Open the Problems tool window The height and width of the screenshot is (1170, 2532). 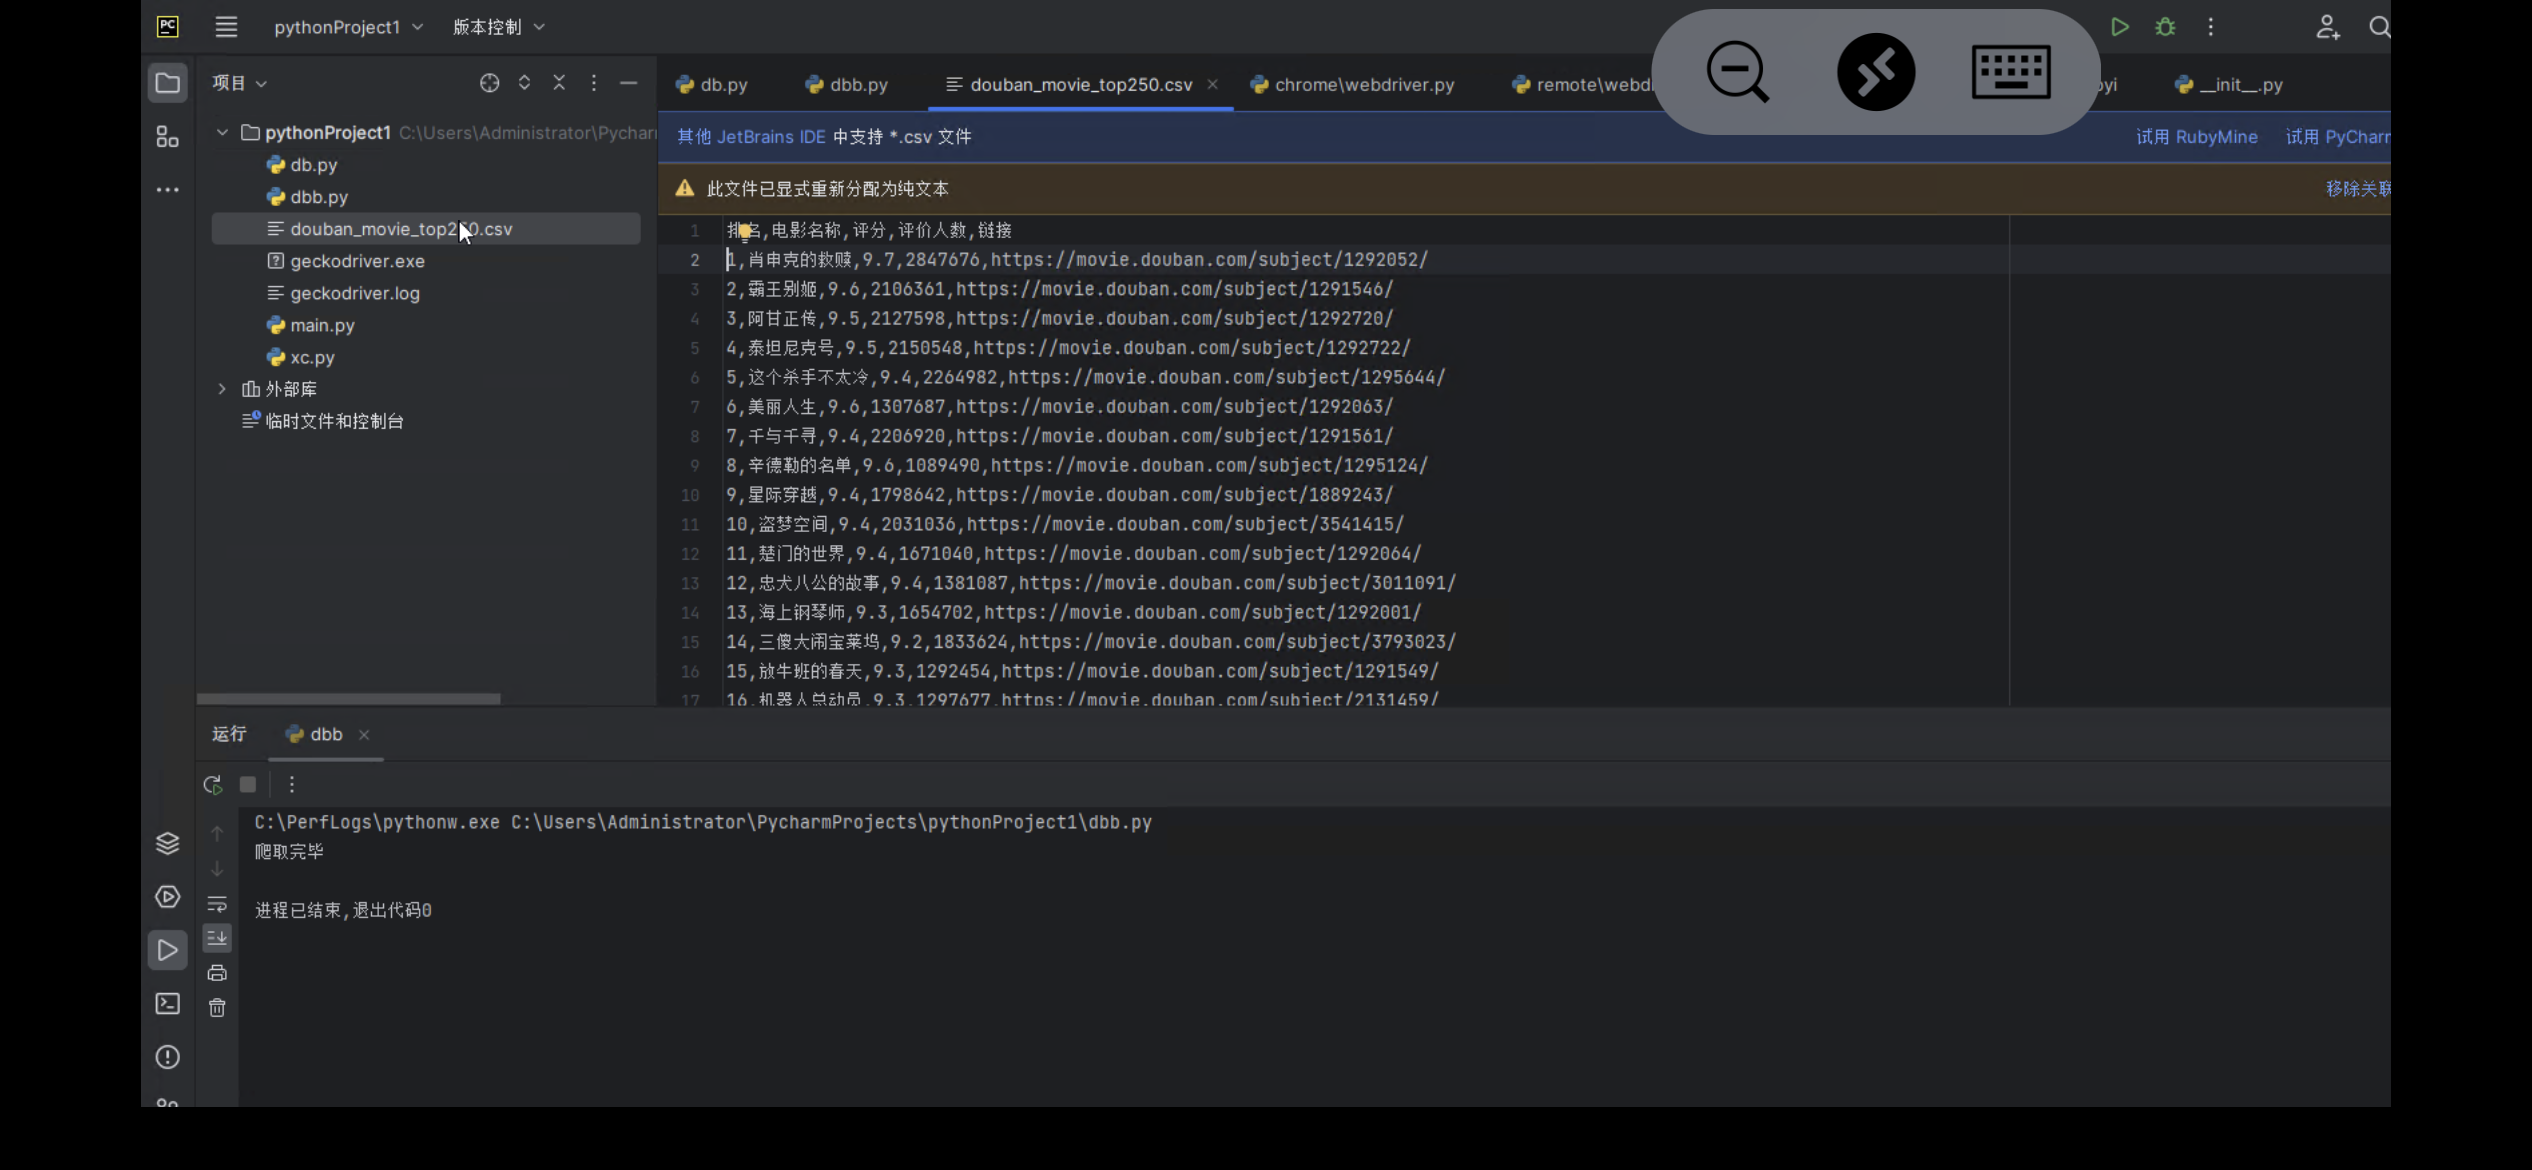(x=168, y=1057)
